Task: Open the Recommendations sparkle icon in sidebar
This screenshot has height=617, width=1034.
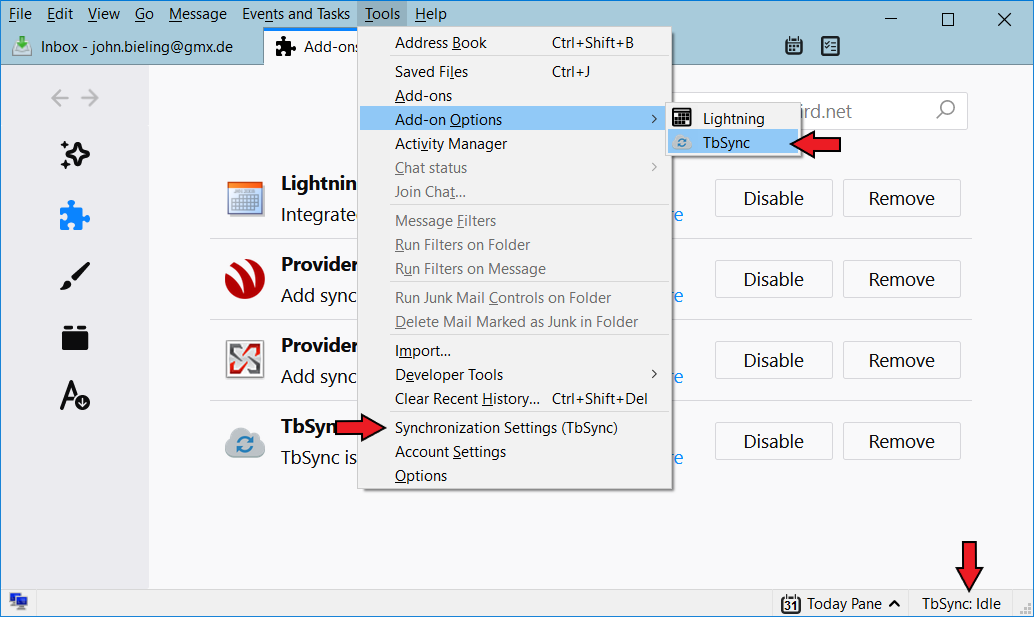Action: [x=75, y=154]
